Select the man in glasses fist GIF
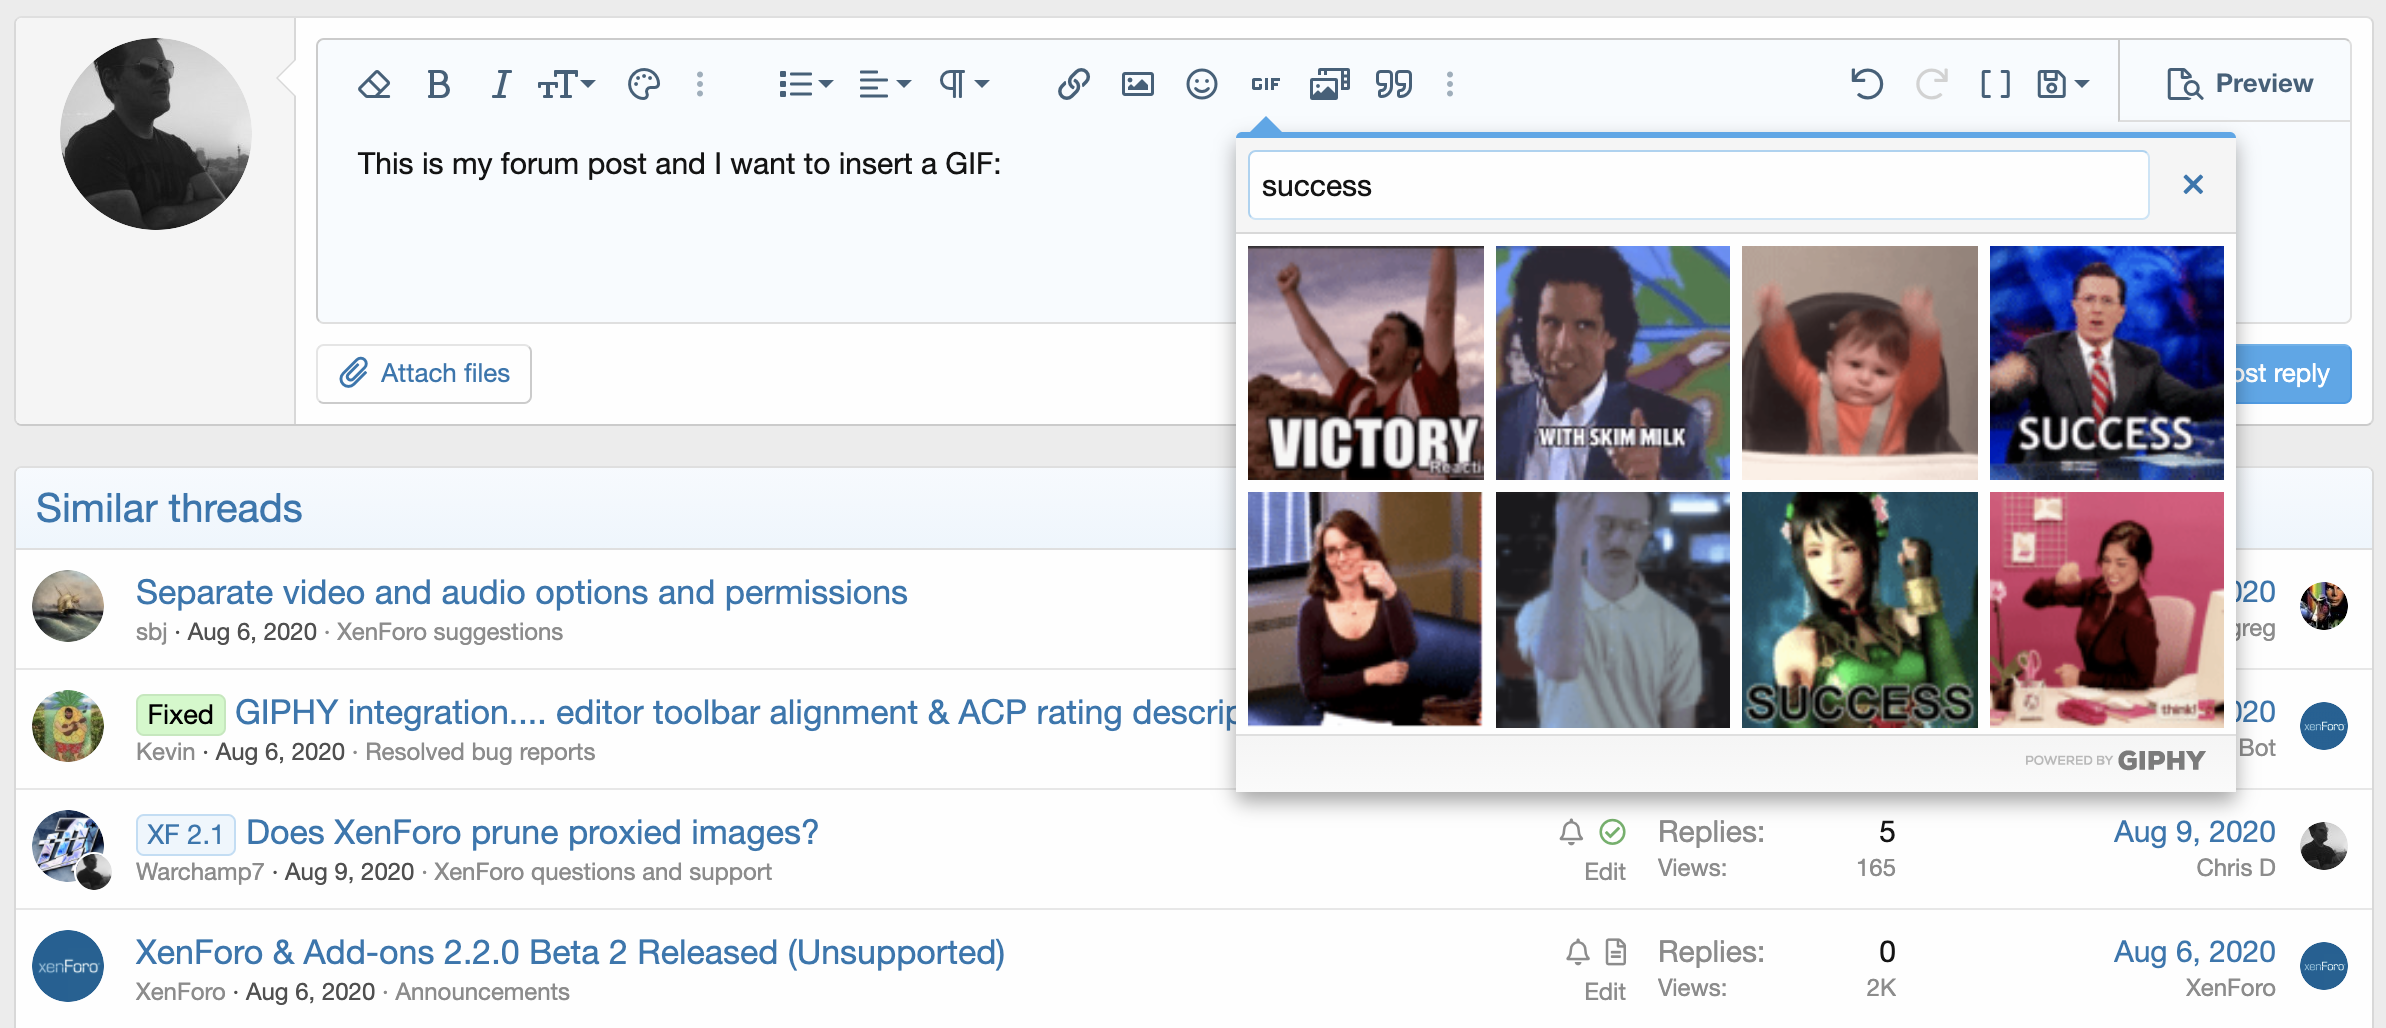This screenshot has height=1028, width=2386. [1613, 609]
